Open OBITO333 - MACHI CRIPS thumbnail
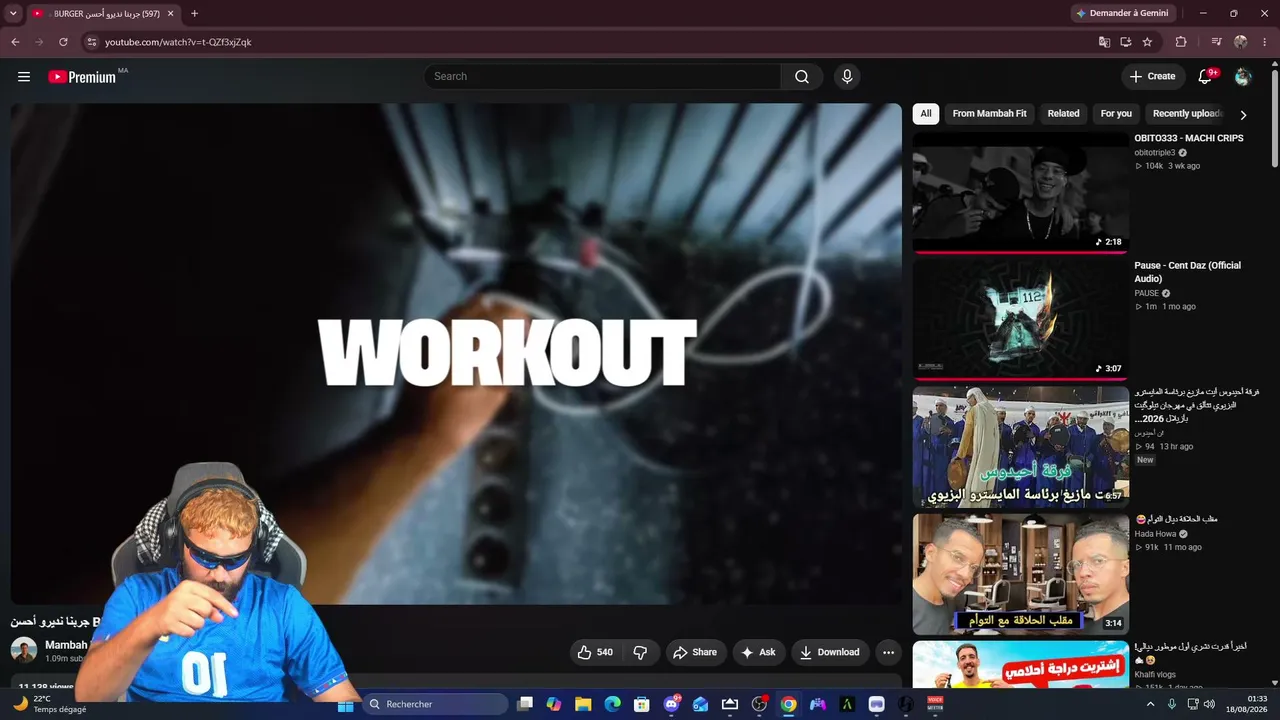 coord(1020,192)
